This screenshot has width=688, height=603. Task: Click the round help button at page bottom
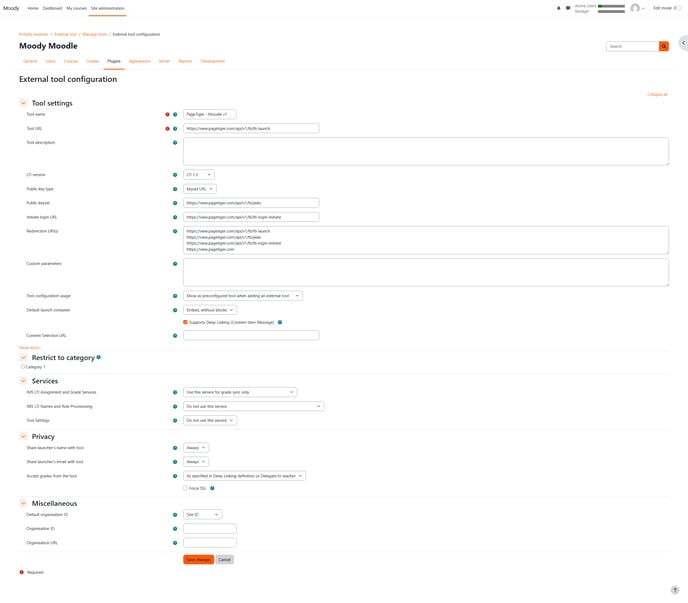pyautogui.click(x=675, y=590)
